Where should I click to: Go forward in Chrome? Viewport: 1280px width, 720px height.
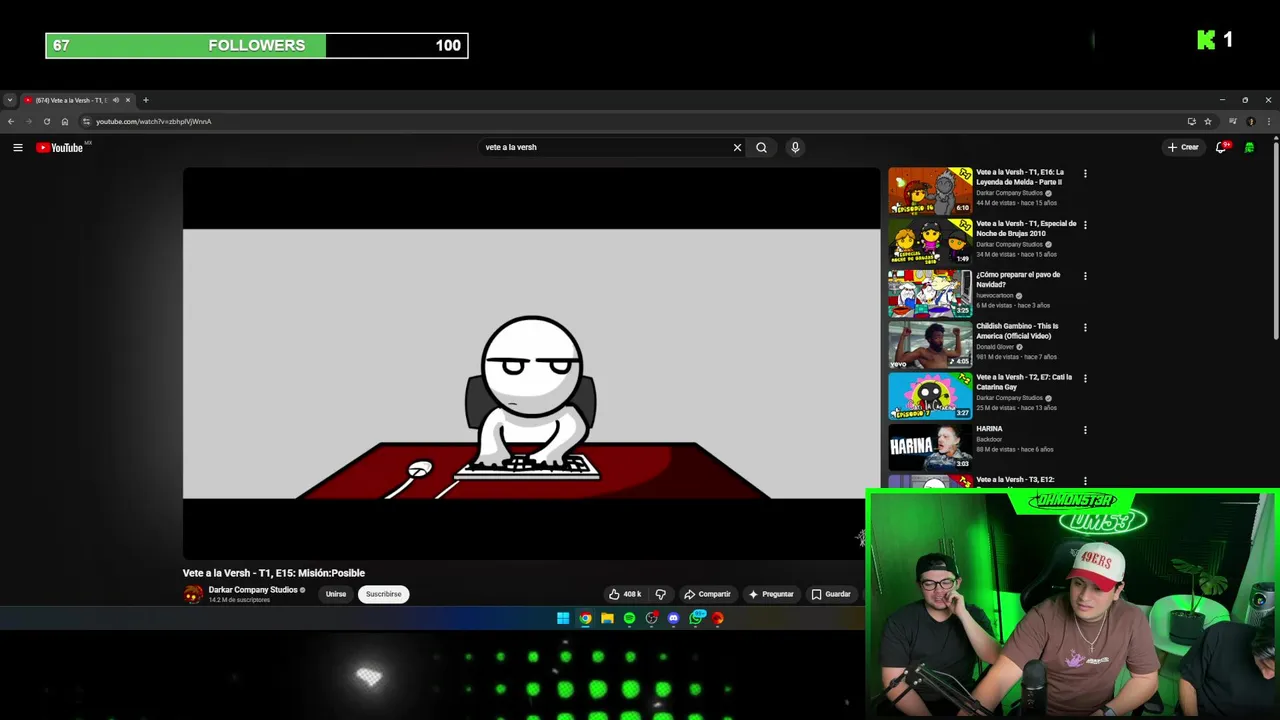coord(28,121)
